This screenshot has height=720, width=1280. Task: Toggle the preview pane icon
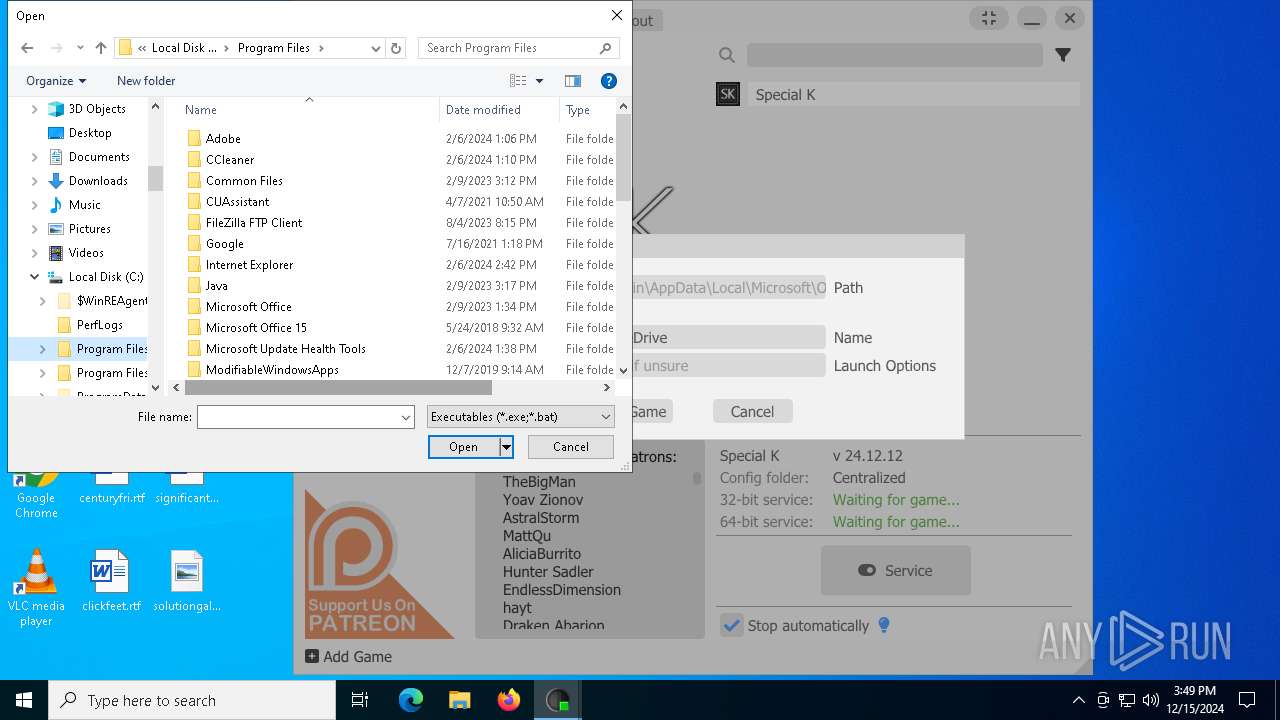(573, 81)
